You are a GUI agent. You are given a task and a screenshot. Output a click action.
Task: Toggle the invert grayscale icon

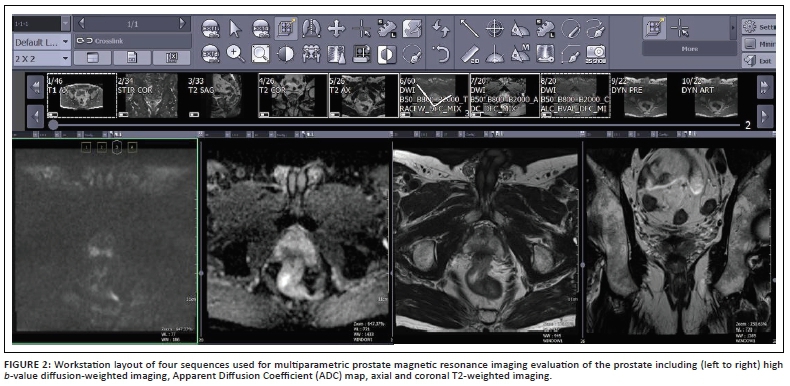click(x=387, y=53)
